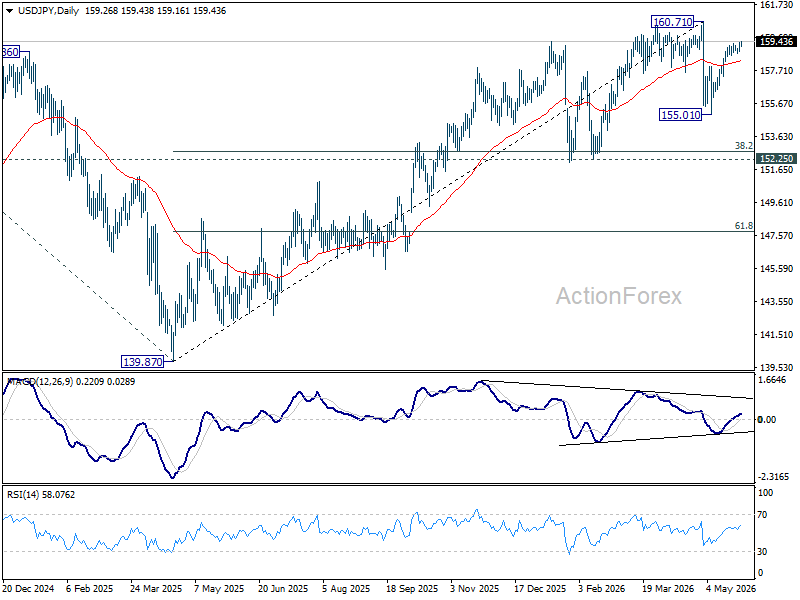Select the current price tag 159.436
The image size is (800, 600).
pyautogui.click(x=776, y=42)
